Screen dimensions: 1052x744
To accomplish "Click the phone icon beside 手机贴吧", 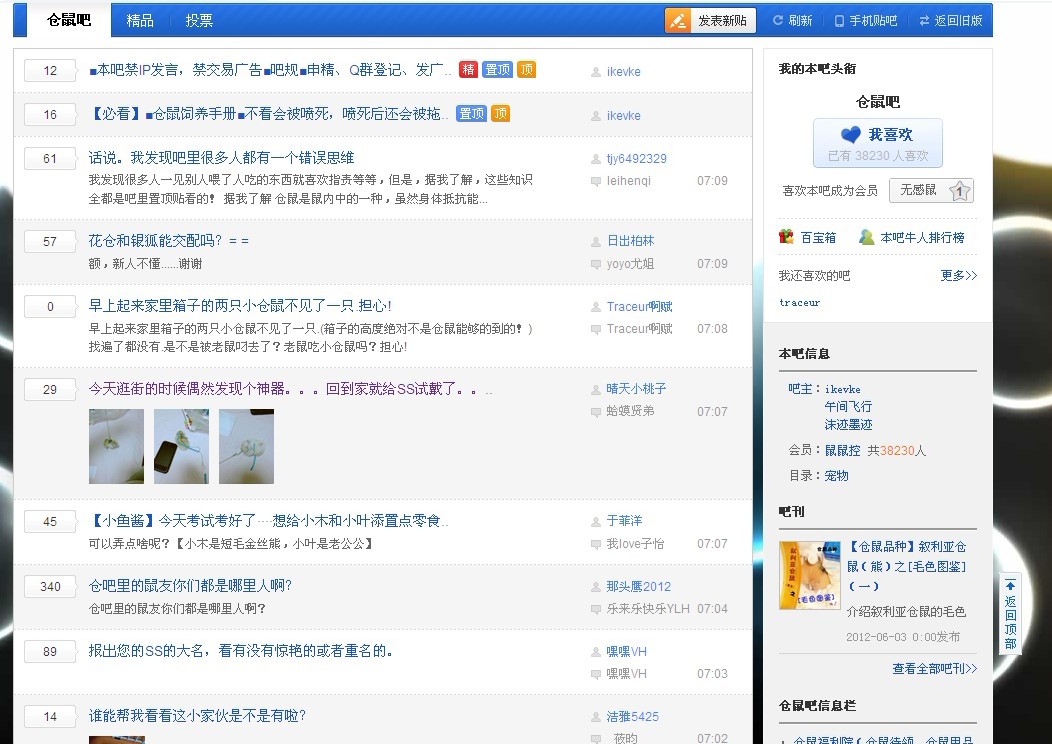I will 839,21.
